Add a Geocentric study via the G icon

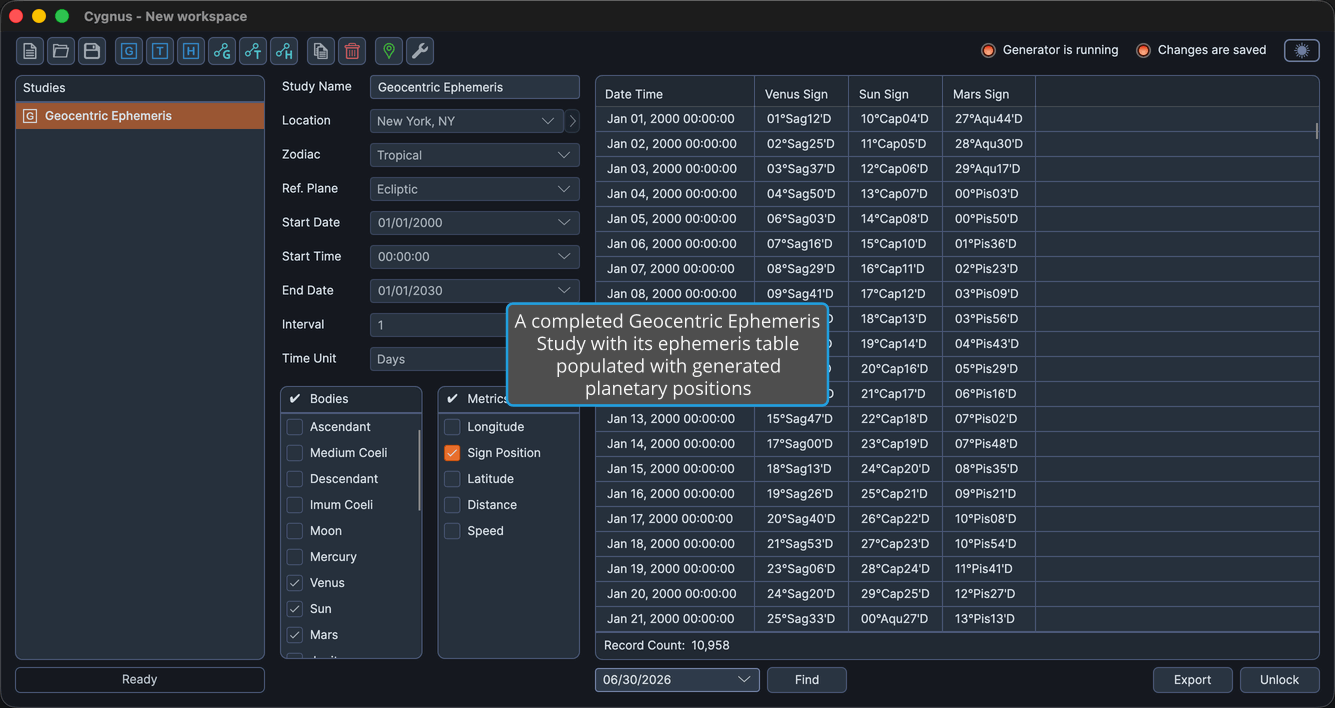point(129,51)
